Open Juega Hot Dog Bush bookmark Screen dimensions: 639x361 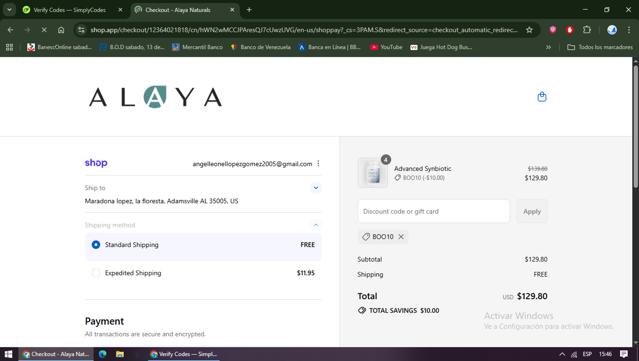click(441, 47)
